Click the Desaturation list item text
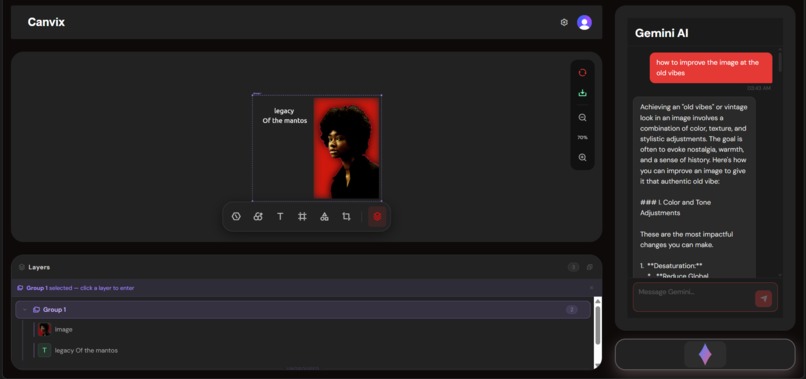 (x=674, y=265)
